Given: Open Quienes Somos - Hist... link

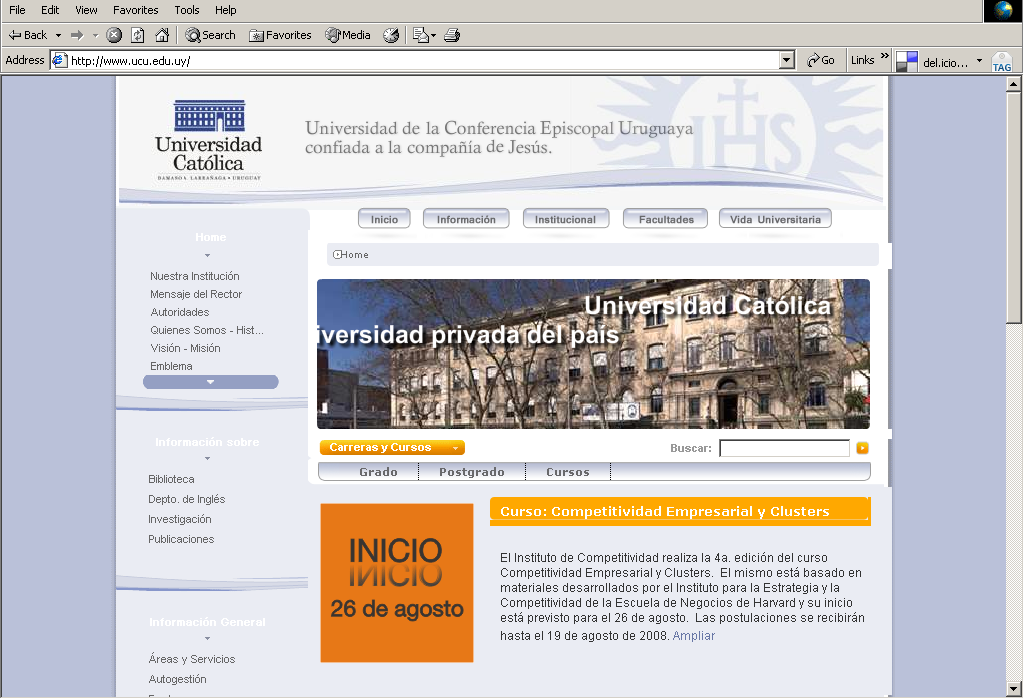Looking at the screenshot, I should click(x=207, y=330).
